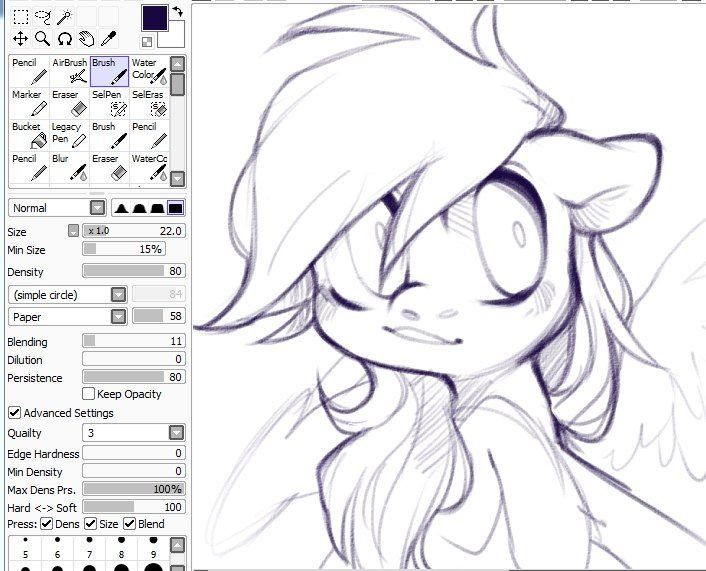This screenshot has width=706, height=571.
Task: Open the simple circle brush shape dropdown
Action: coord(68,295)
